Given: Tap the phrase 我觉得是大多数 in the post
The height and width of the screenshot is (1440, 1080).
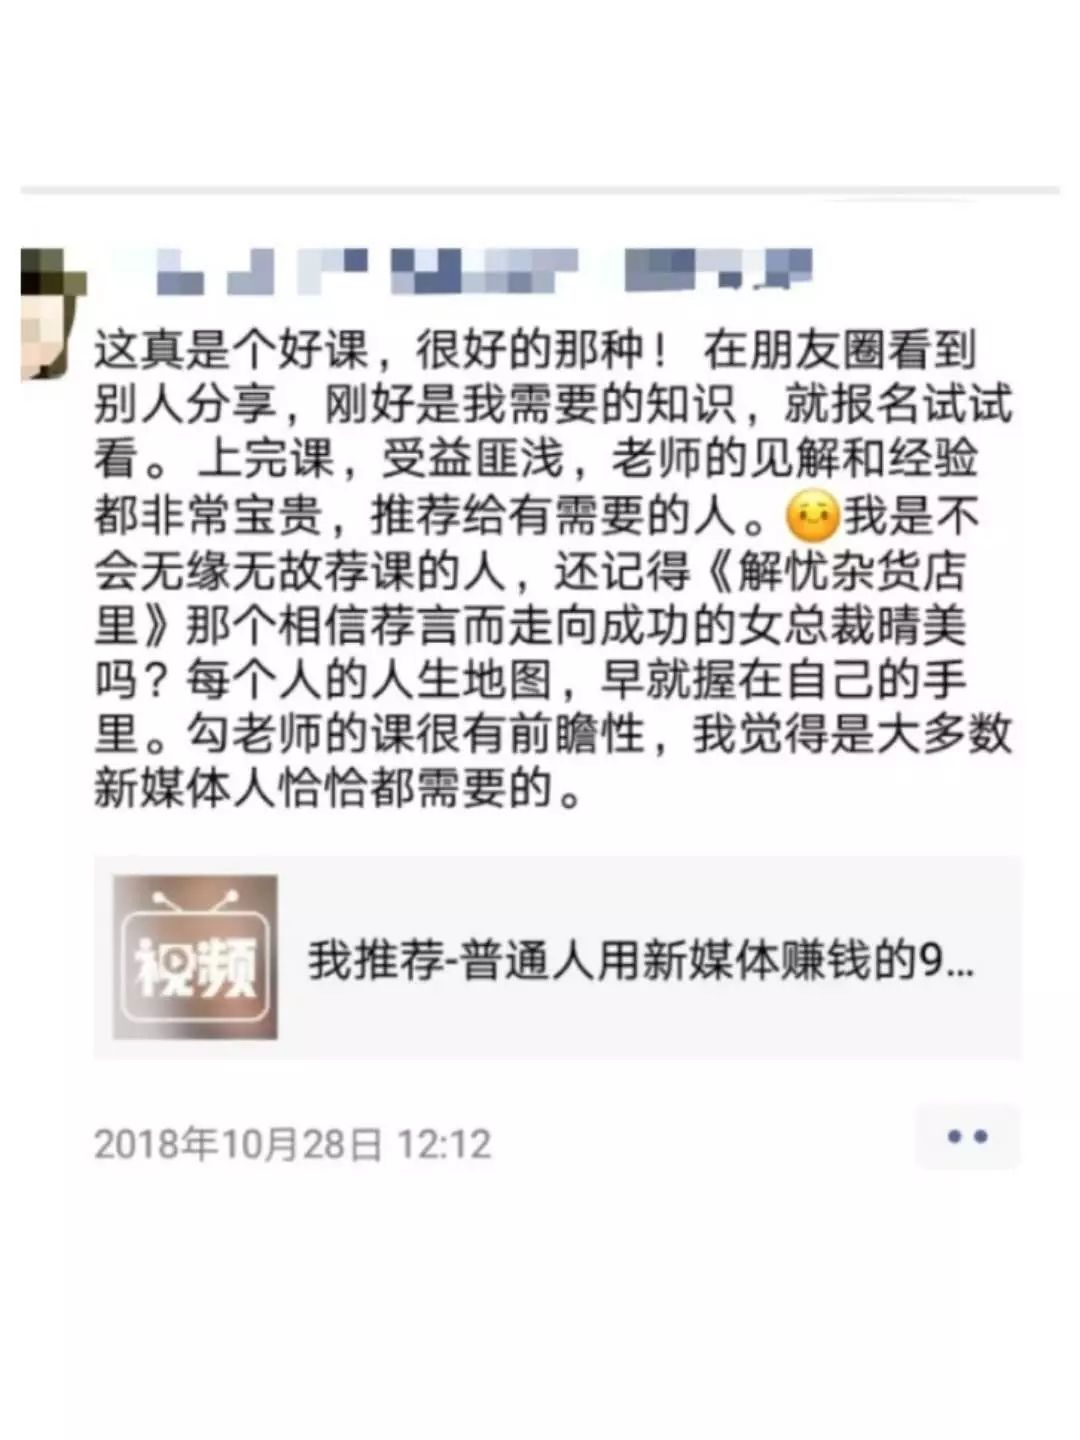Looking at the screenshot, I should click(852, 736).
